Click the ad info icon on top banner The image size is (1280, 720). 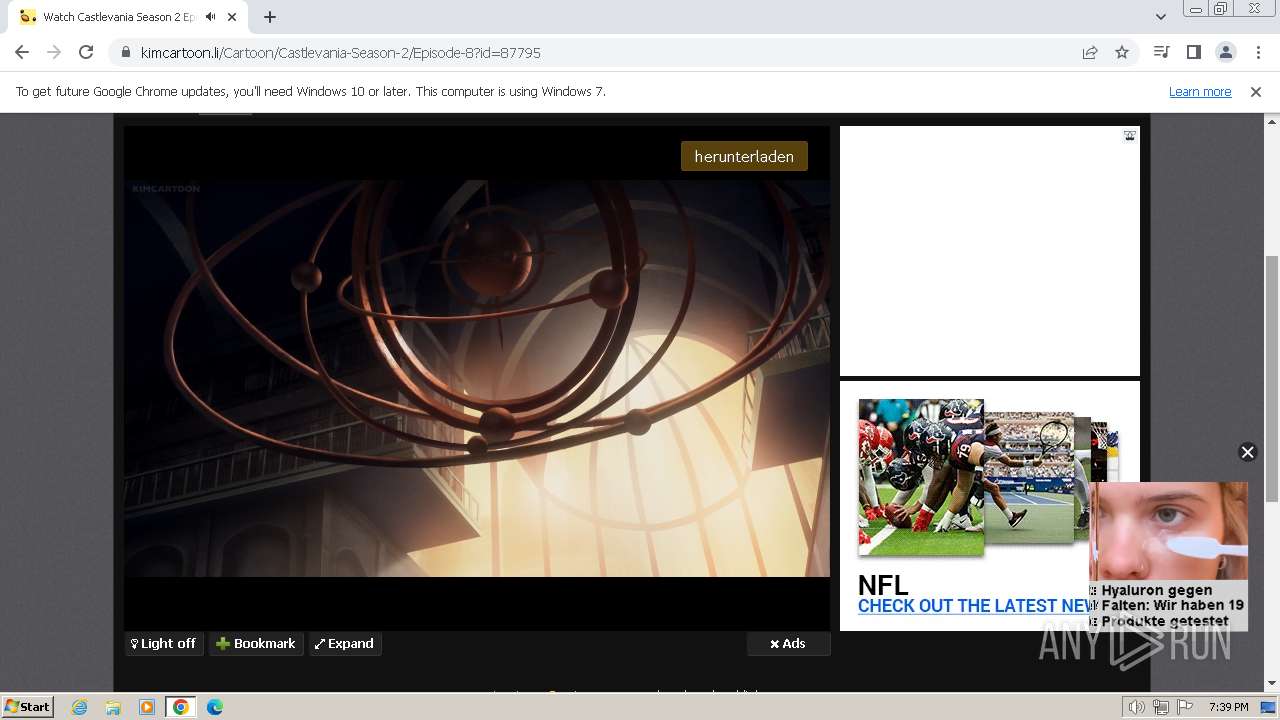[1129, 136]
